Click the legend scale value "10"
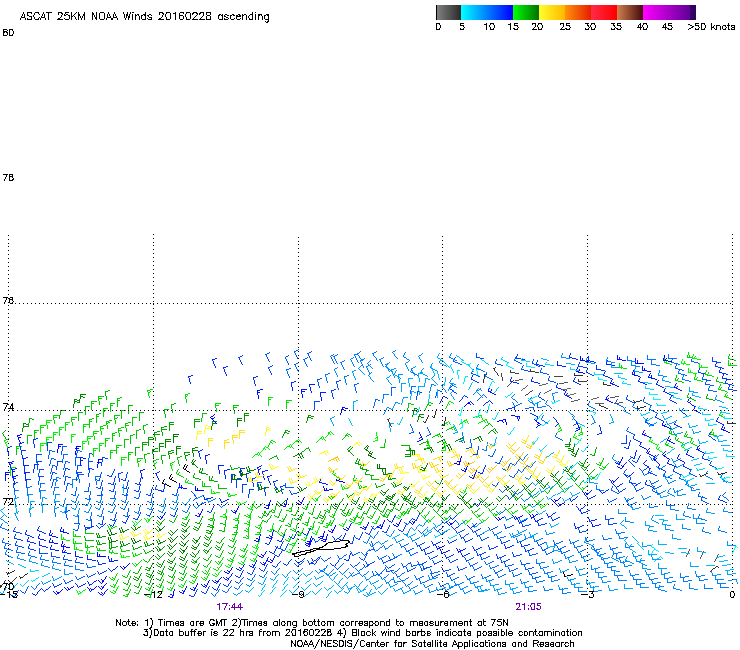The height and width of the screenshot is (650, 740). click(x=489, y=27)
